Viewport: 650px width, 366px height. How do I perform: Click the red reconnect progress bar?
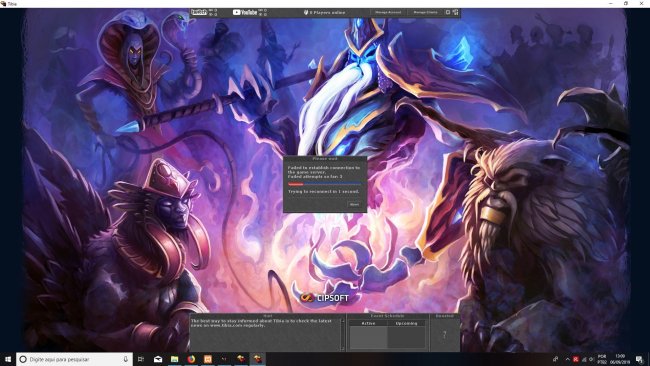point(296,184)
